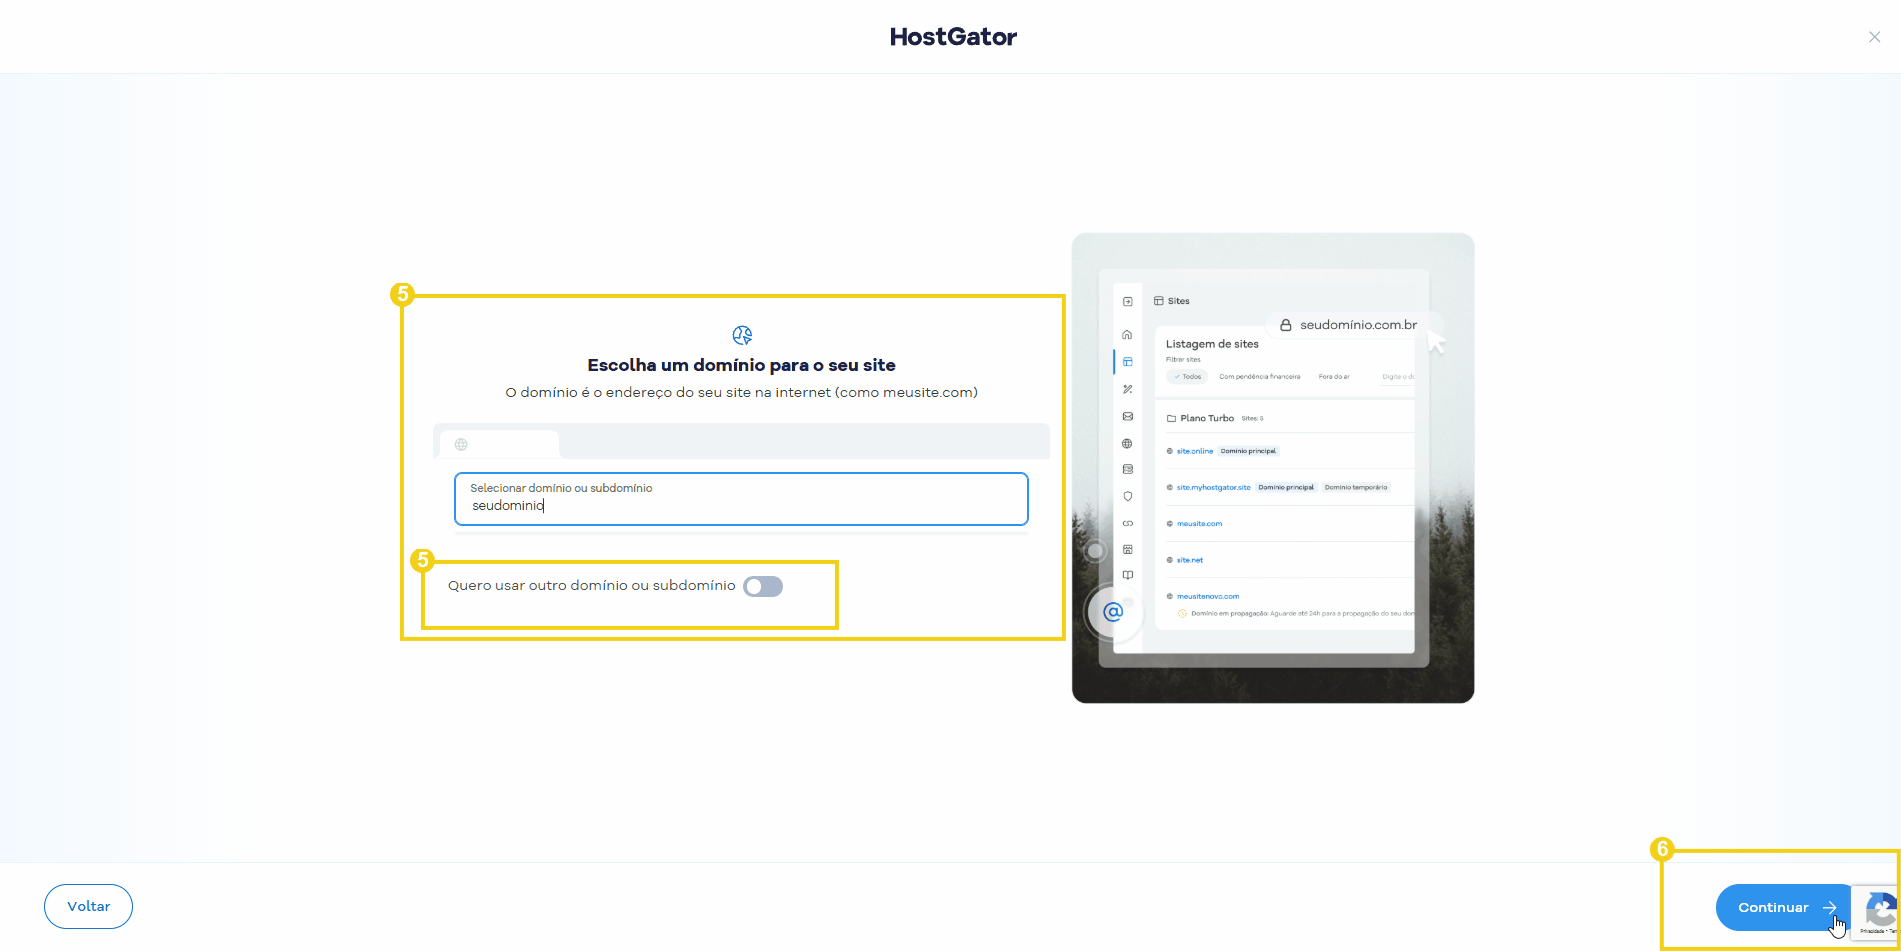Click the 'O domínio é o endereço' description text
This screenshot has height=951, width=1901.
click(x=741, y=392)
